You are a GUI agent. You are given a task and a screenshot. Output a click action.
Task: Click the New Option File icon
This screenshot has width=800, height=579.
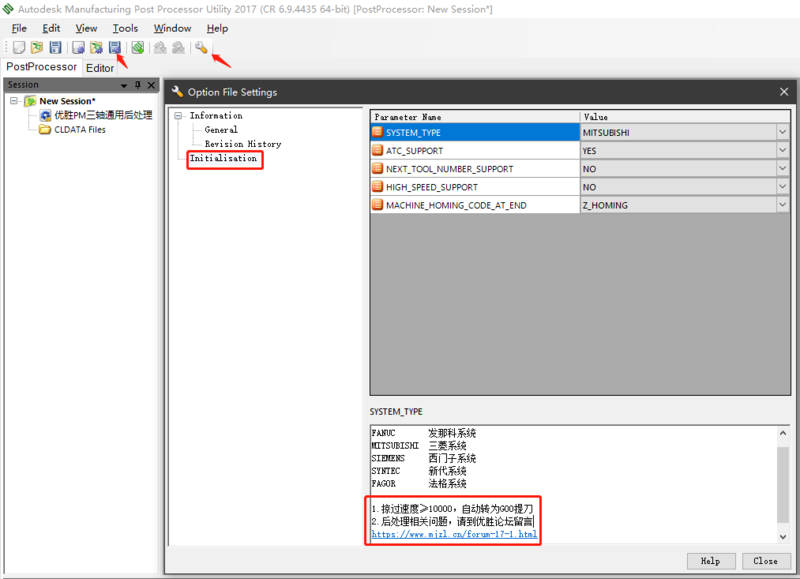point(78,47)
